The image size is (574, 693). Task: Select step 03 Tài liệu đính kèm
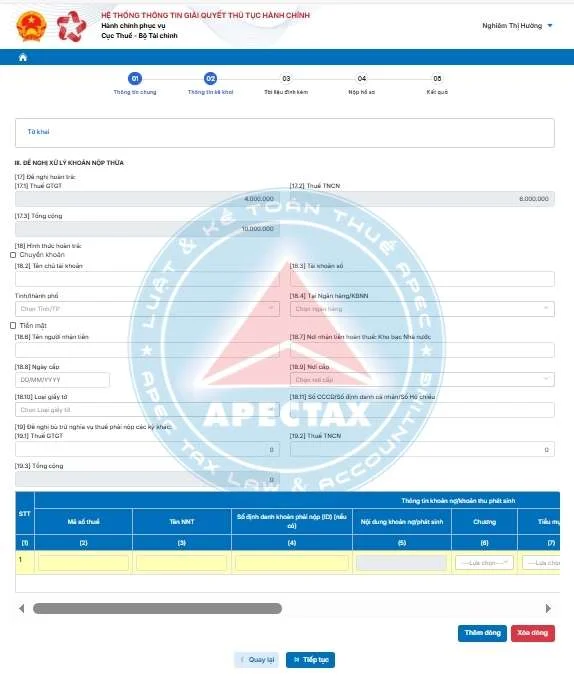coord(286,84)
